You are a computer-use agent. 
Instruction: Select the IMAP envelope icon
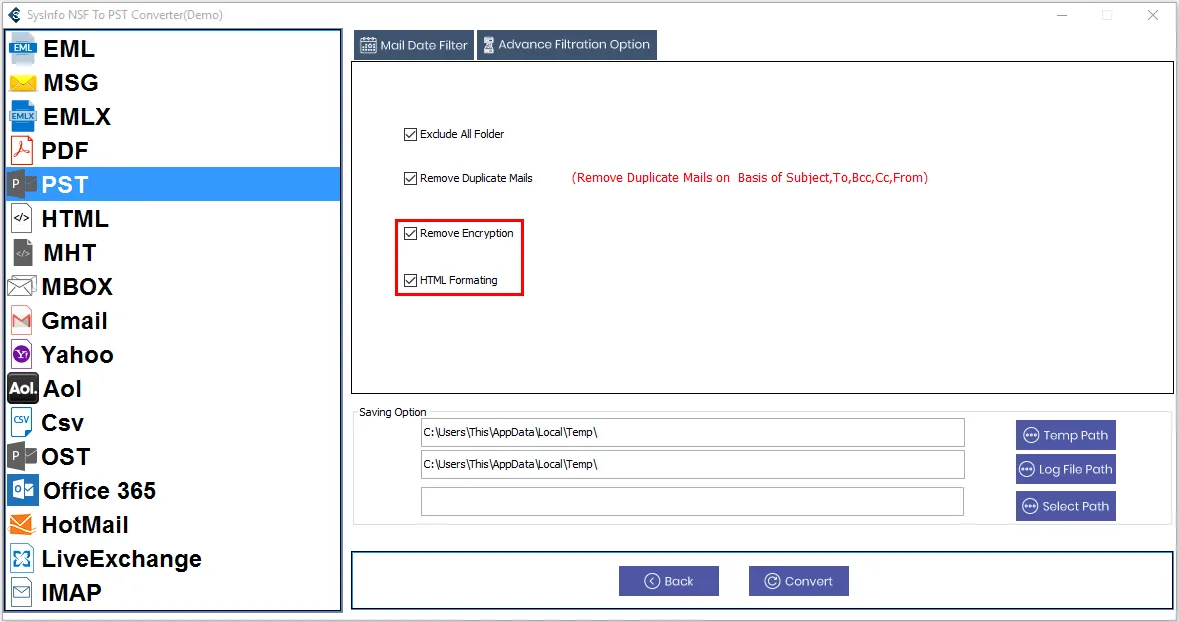(22, 593)
